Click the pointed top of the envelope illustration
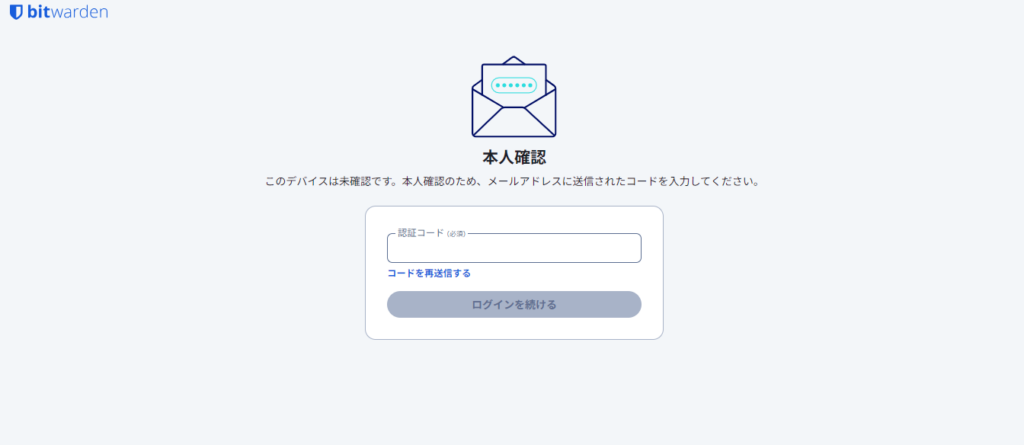The image size is (1024, 445). tap(514, 59)
